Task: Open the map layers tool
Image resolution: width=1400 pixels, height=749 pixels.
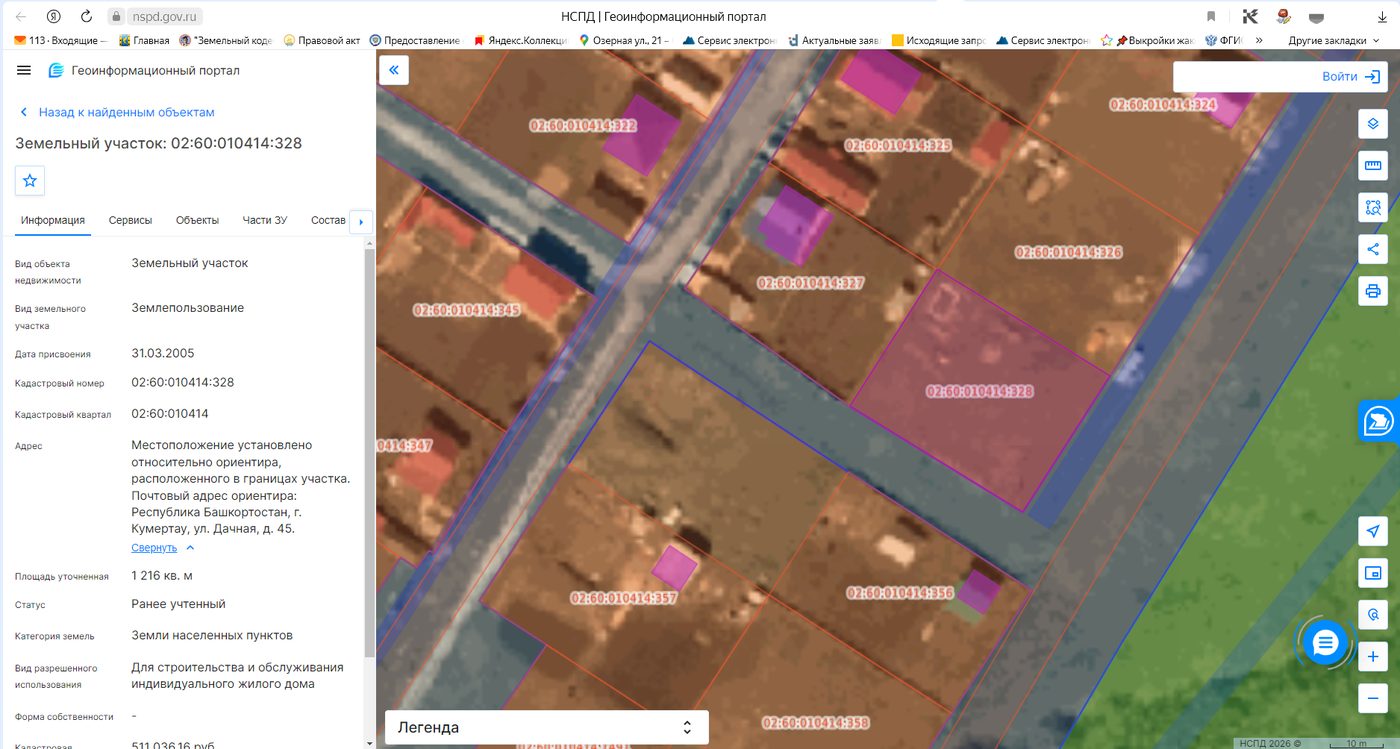Action: pos(1373,124)
